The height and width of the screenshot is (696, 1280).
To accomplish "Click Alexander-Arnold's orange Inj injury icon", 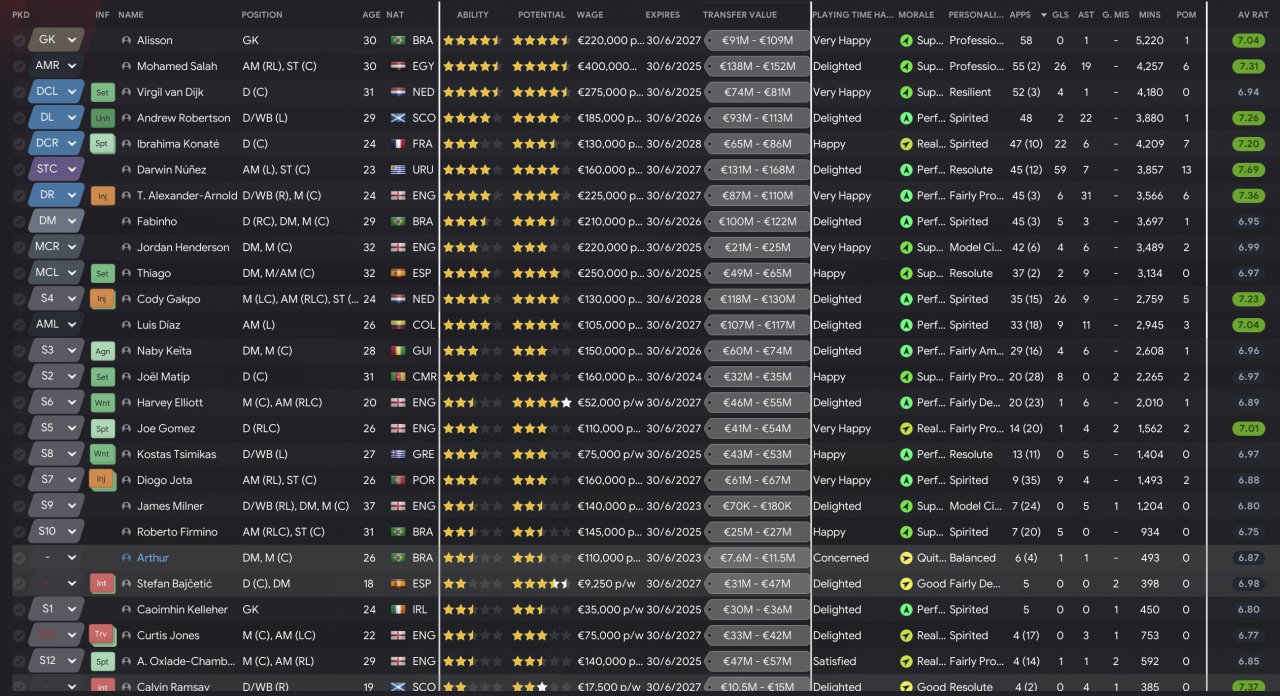I will [102, 196].
